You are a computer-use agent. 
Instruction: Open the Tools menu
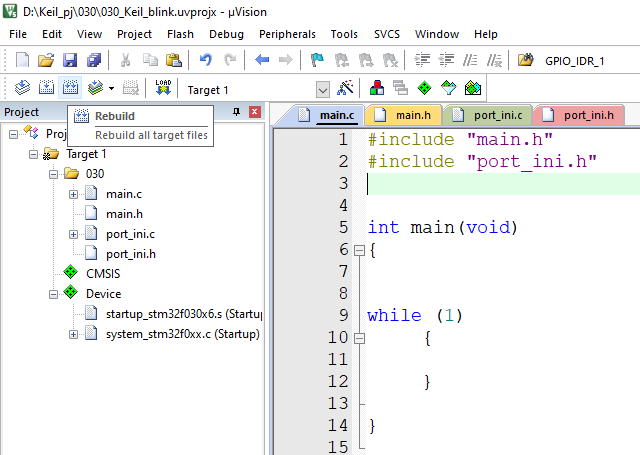344,34
